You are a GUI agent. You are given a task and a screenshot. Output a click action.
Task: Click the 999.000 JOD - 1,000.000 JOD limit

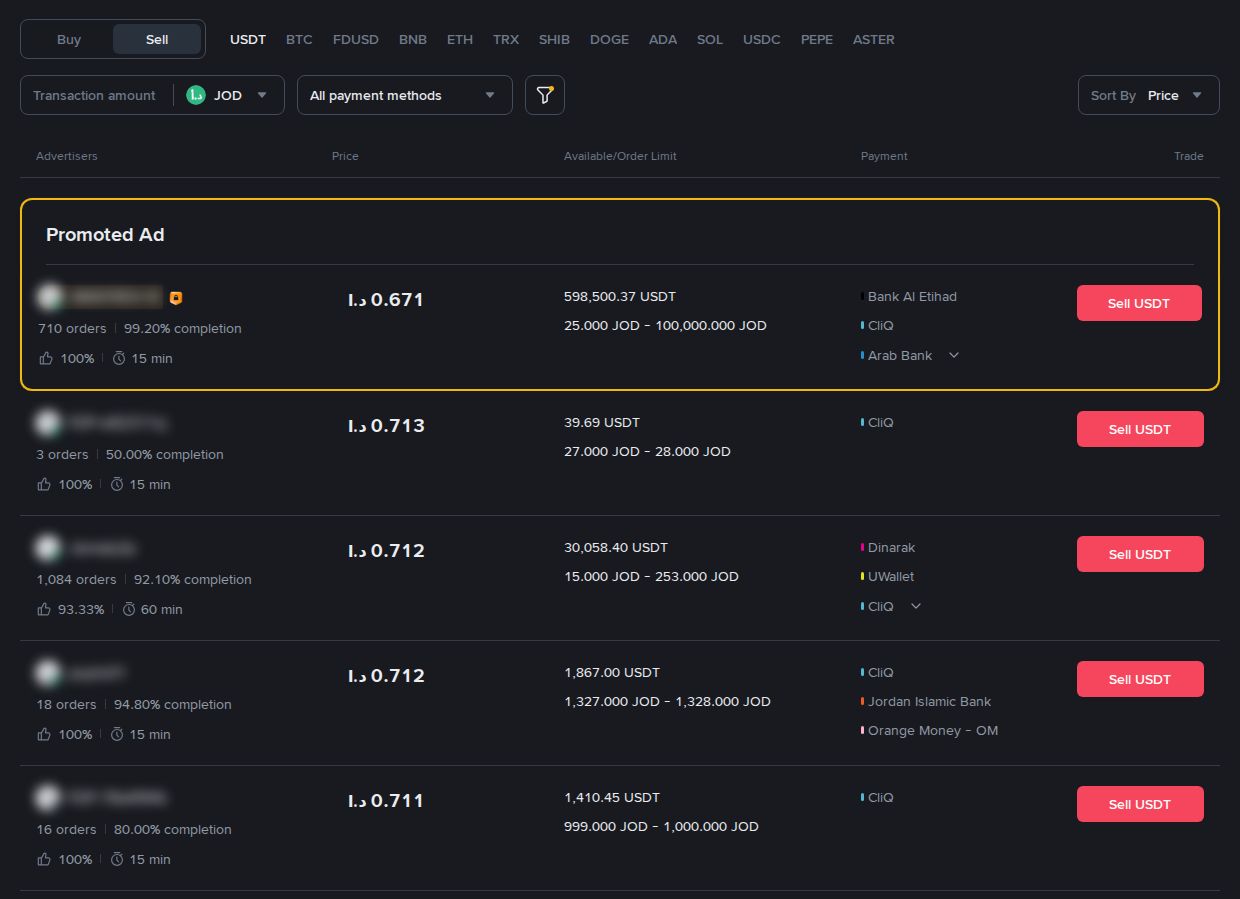pyautogui.click(x=661, y=827)
